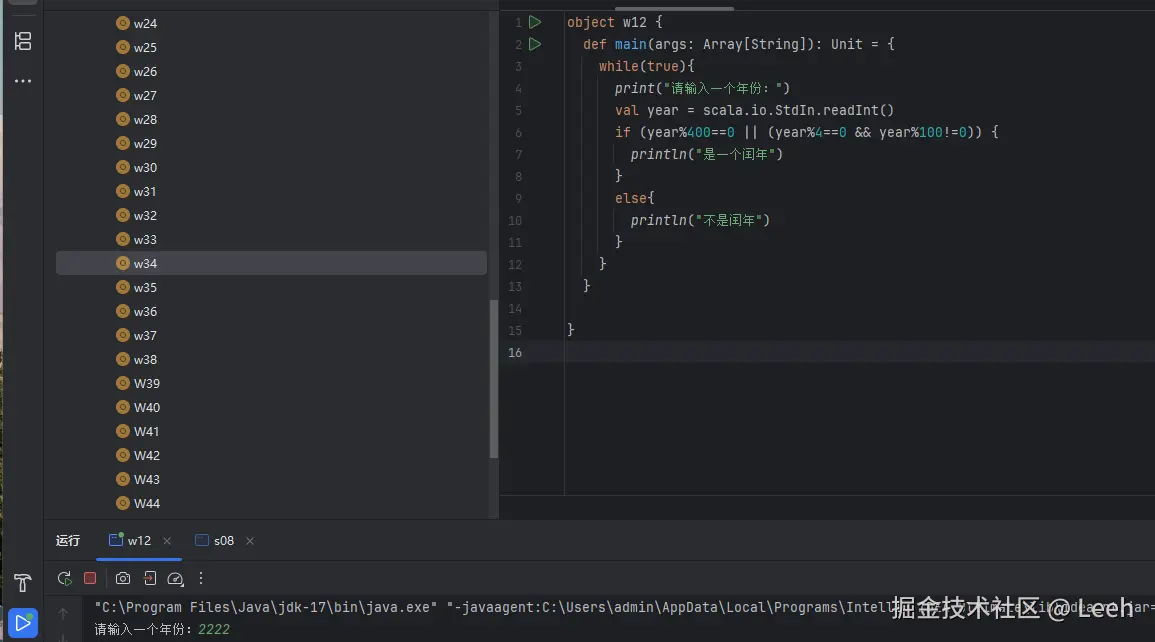Open more options in the Run toolbar
1155x642 pixels.
[x=200, y=579]
